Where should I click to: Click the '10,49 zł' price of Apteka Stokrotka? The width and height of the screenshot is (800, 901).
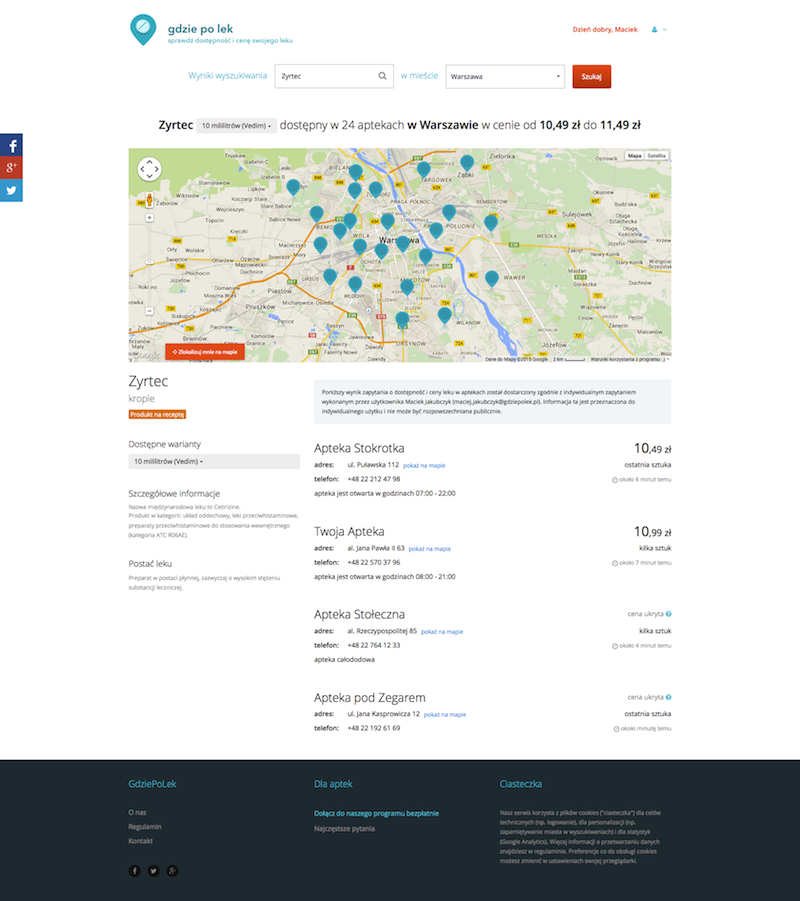(x=652, y=448)
